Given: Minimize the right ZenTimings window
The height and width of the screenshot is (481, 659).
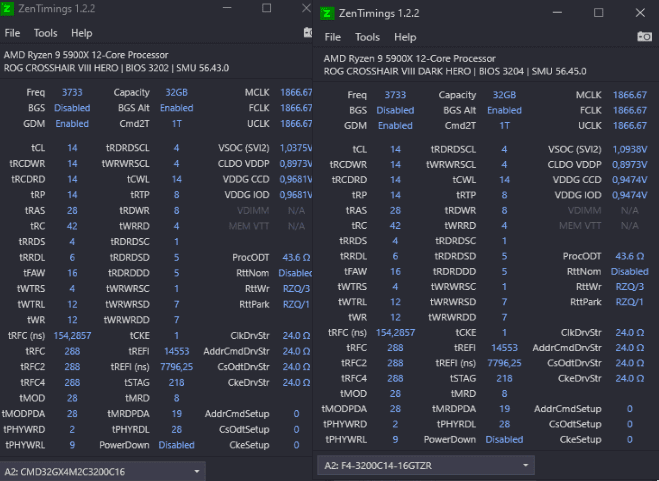Looking at the screenshot, I should (557, 13).
